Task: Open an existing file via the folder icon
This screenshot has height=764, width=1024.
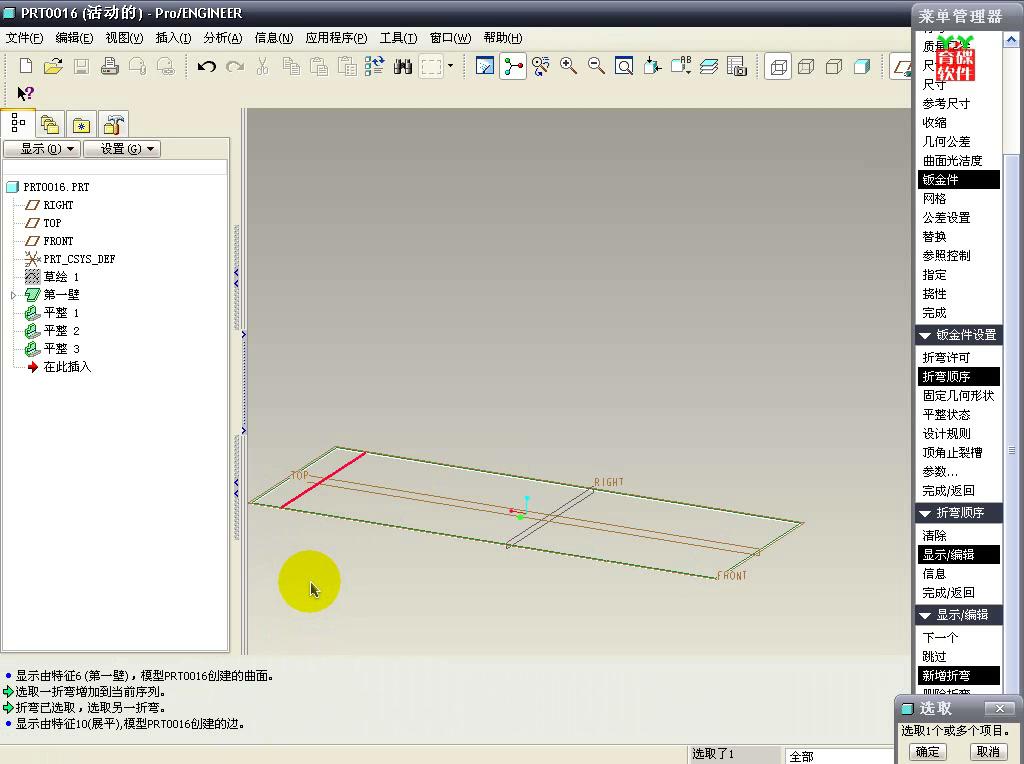Action: 54,66
